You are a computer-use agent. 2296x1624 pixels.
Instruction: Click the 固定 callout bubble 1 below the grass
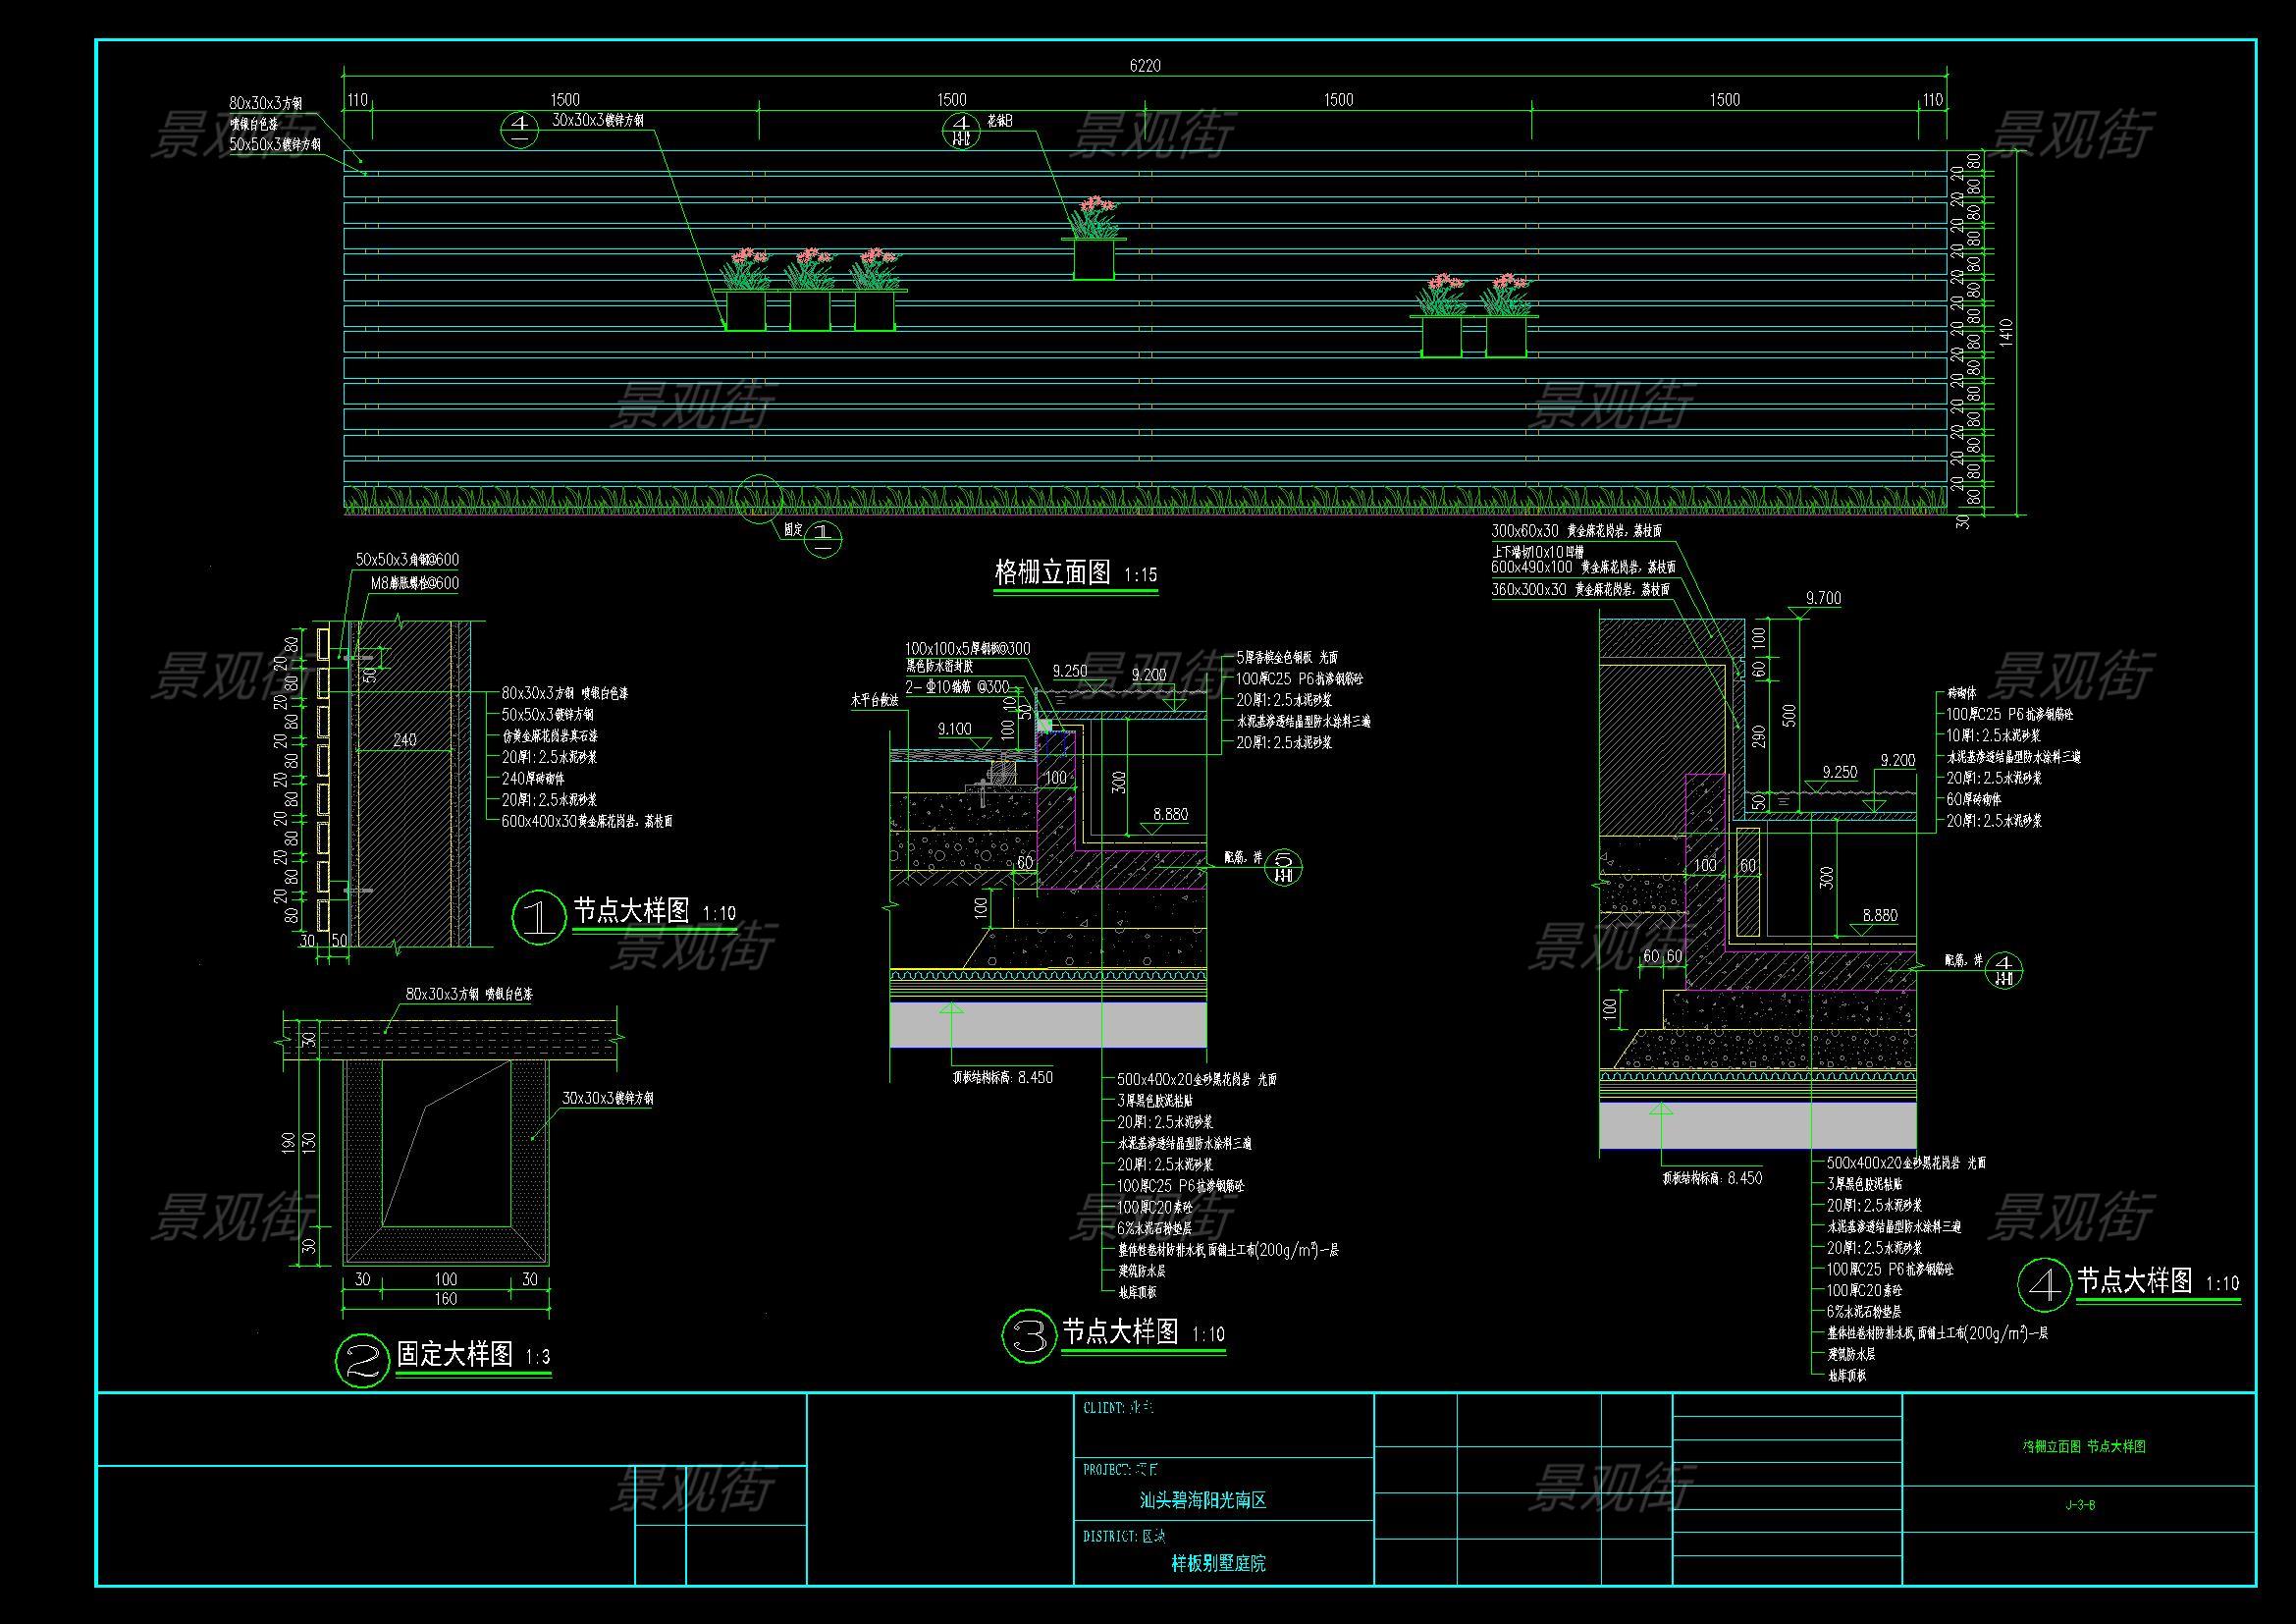(x=822, y=539)
